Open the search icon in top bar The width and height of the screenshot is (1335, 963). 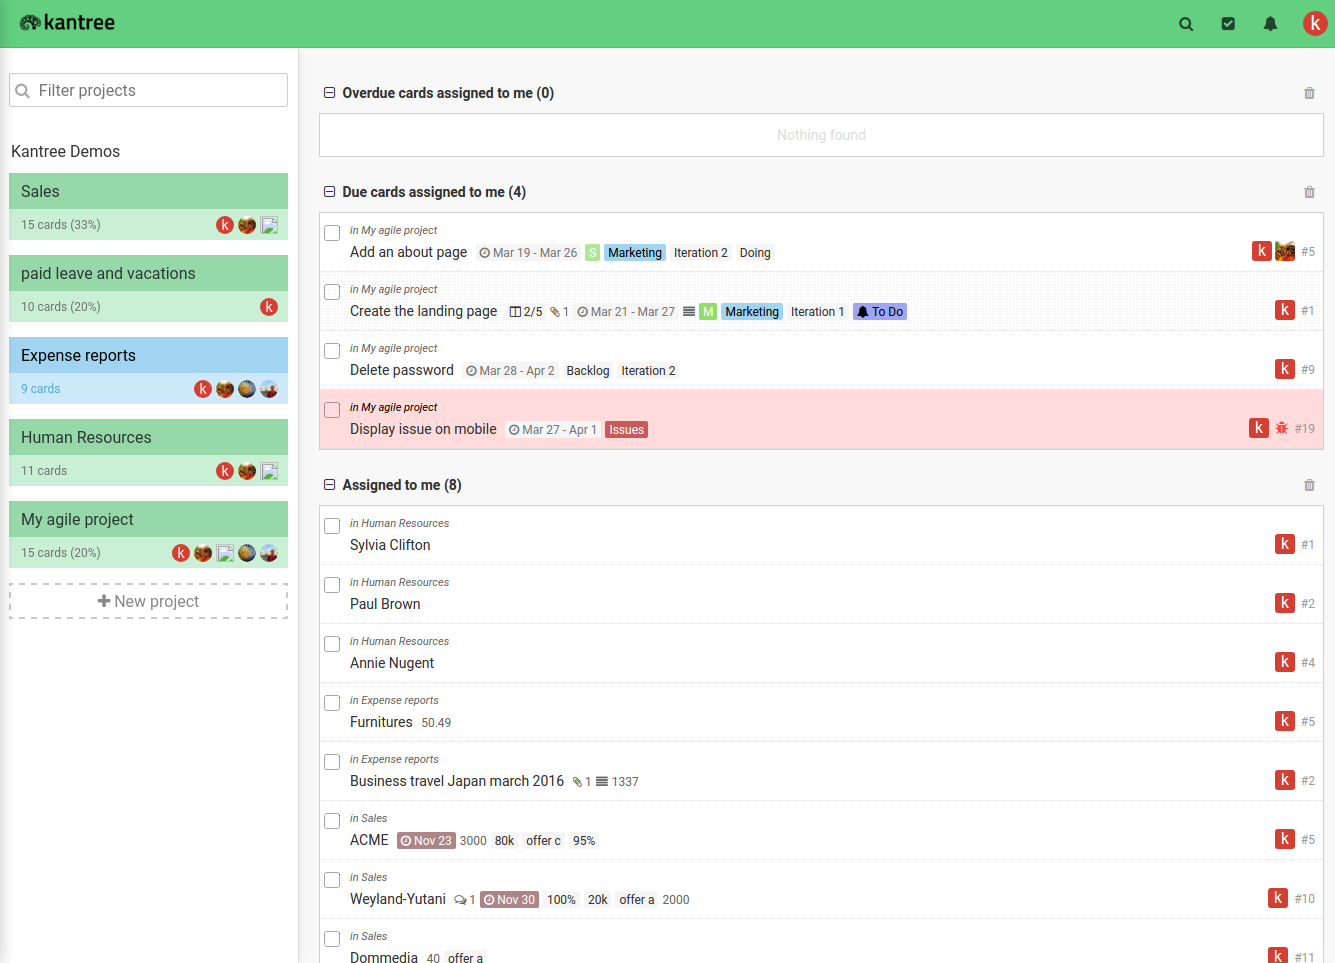pos(1186,24)
